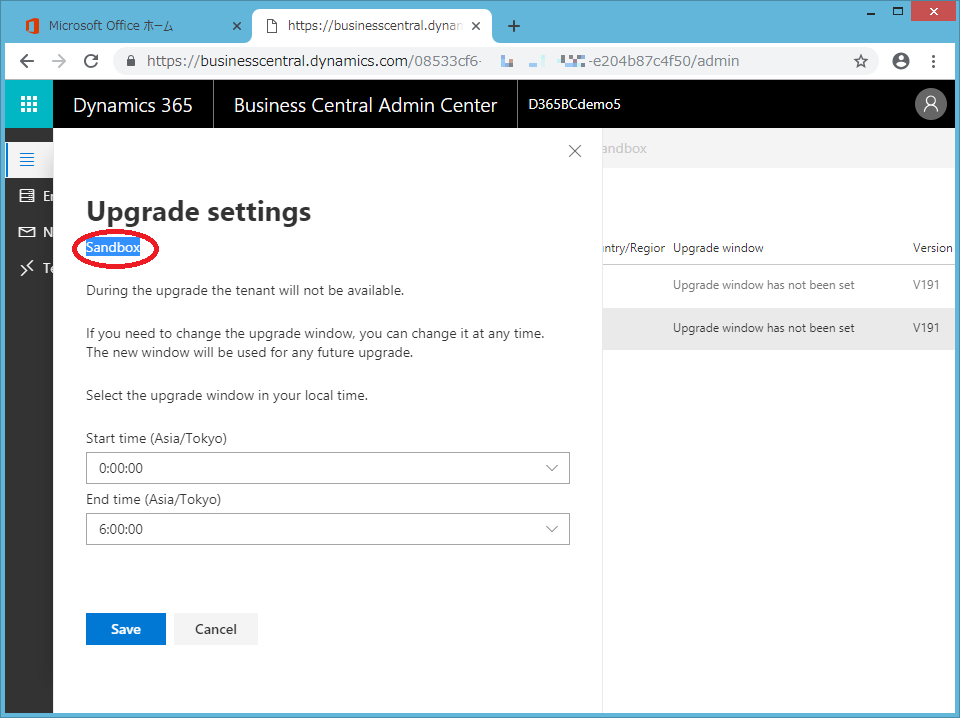Open the Chrome profile icon
The width and height of the screenshot is (960, 718).
pos(901,61)
